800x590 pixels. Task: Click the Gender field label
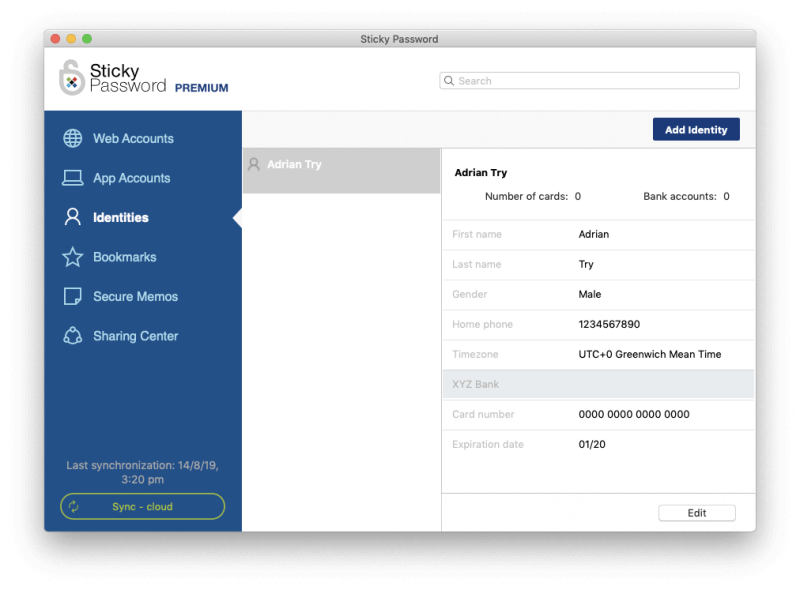coord(469,294)
